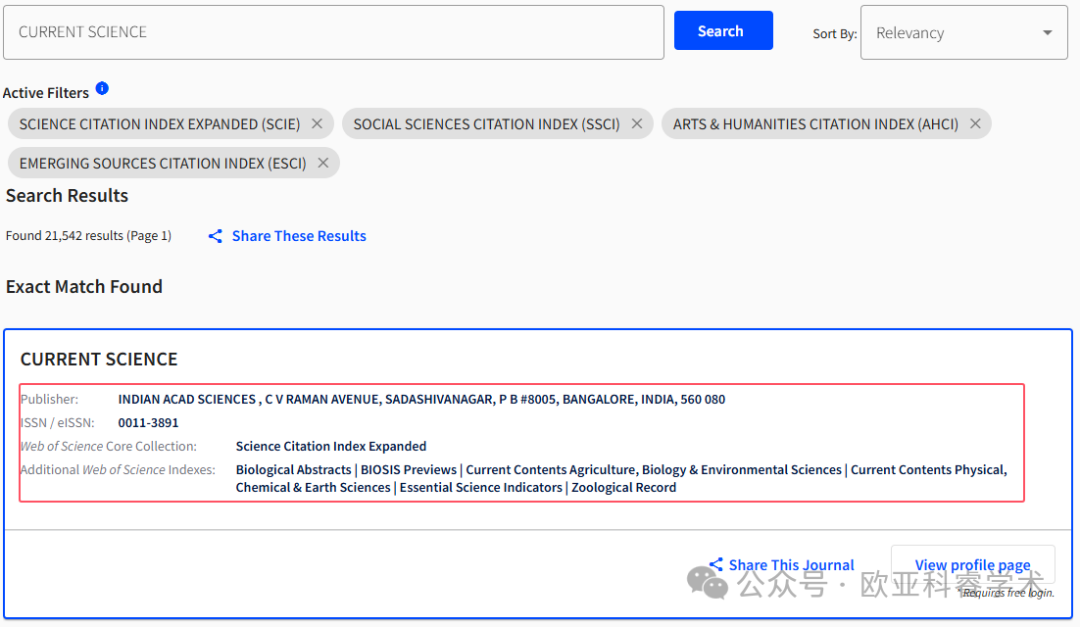
Task: Click the Science Citation Index Expanded text
Action: click(x=331, y=446)
